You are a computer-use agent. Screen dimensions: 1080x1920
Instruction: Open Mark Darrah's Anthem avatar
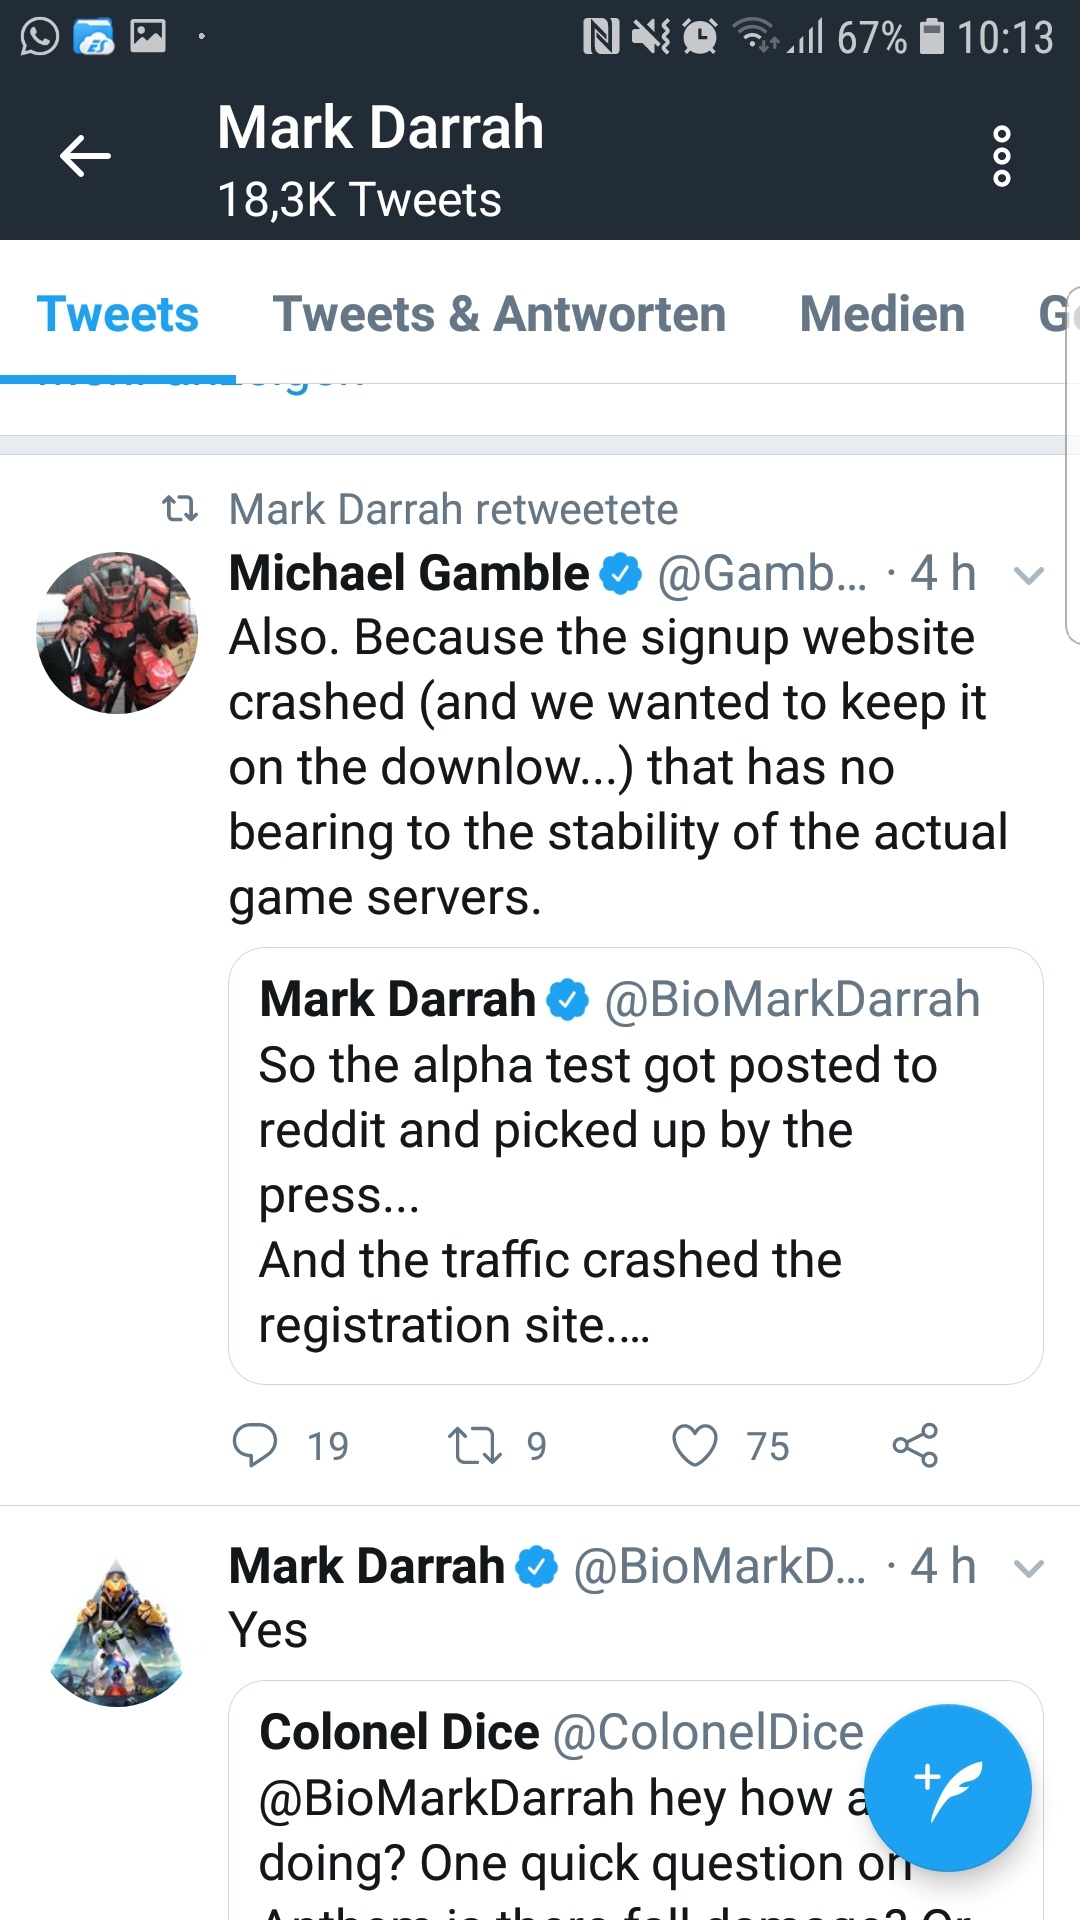point(117,1632)
